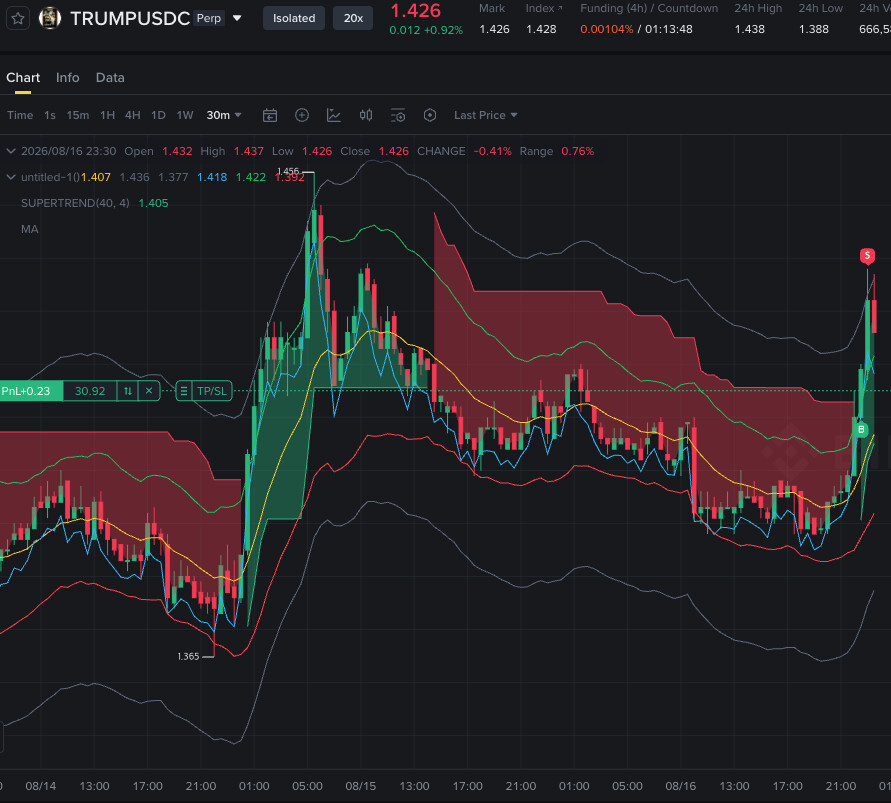Select the 1D interval
891x803 pixels.
click(x=158, y=115)
